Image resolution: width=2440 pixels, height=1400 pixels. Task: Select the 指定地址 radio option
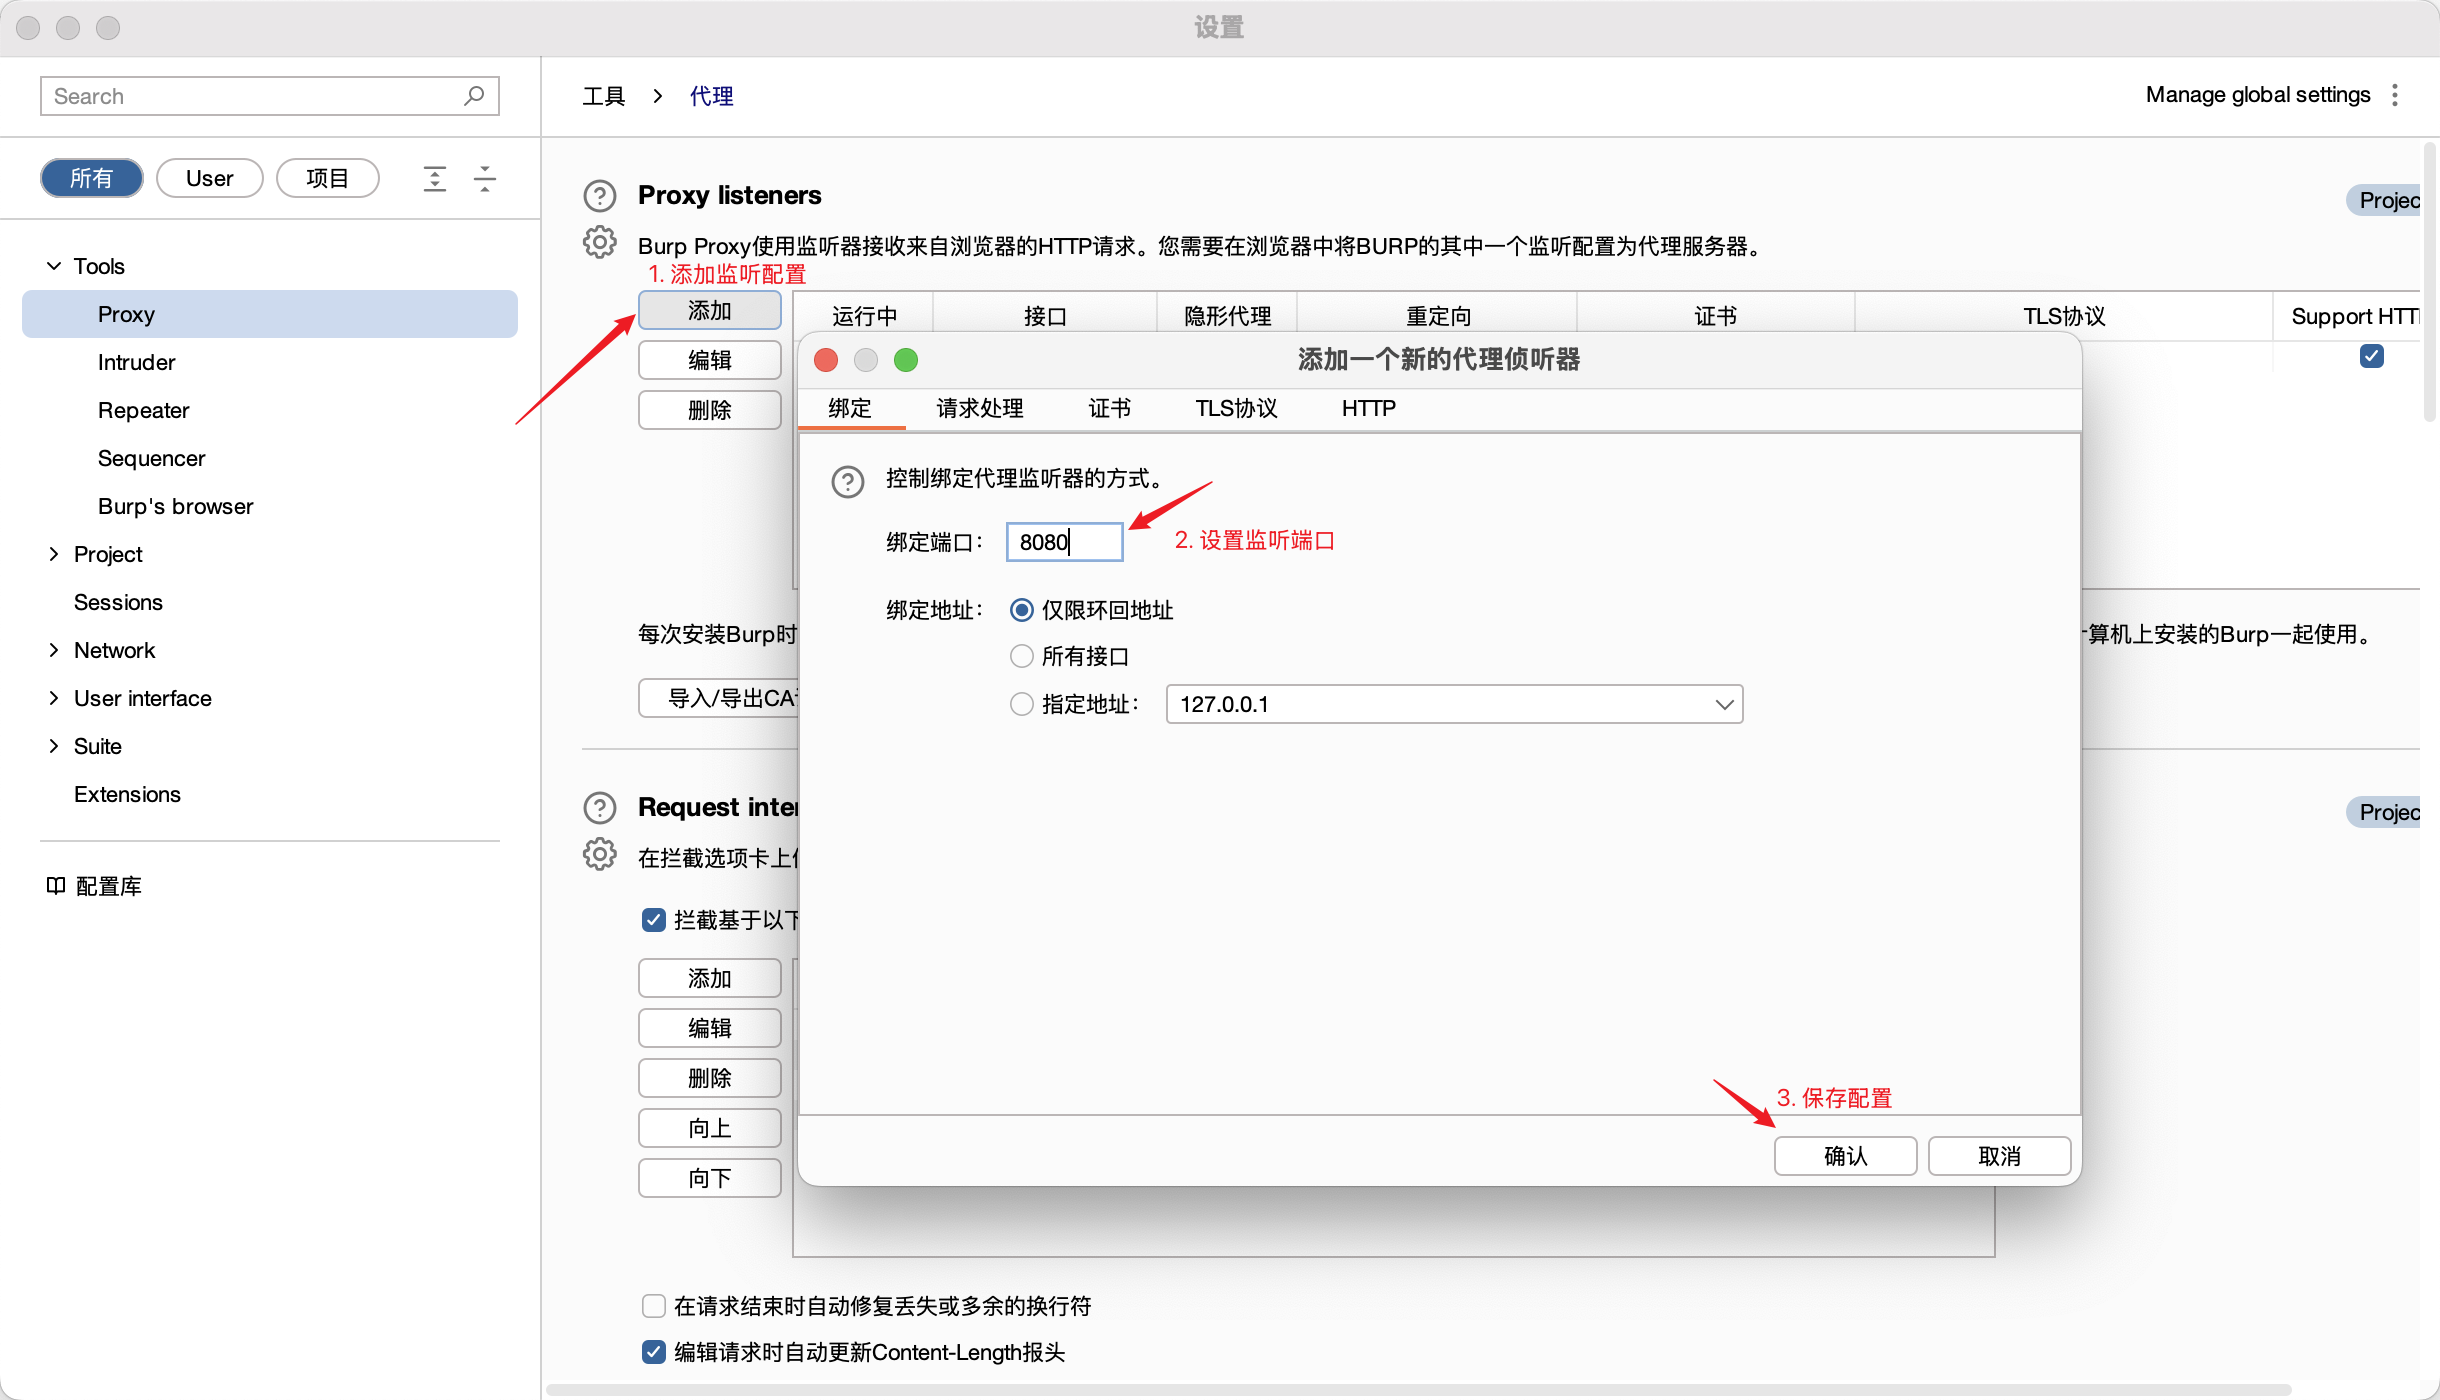click(x=1021, y=704)
